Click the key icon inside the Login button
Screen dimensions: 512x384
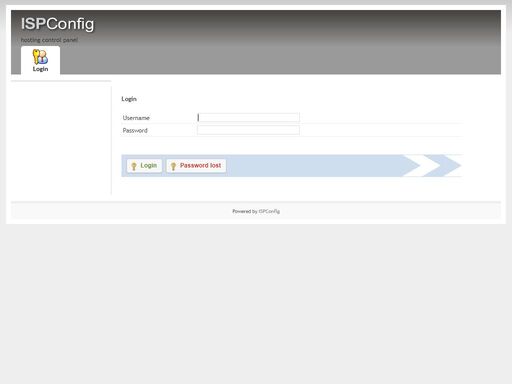134,166
